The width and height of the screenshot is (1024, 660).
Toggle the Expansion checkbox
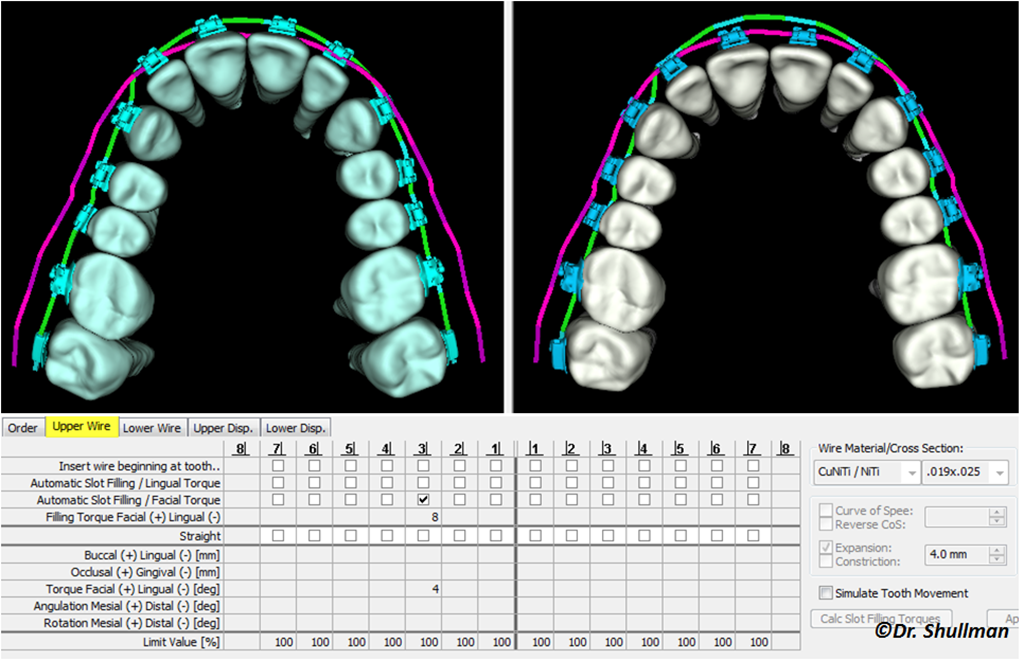pyautogui.click(x=826, y=547)
